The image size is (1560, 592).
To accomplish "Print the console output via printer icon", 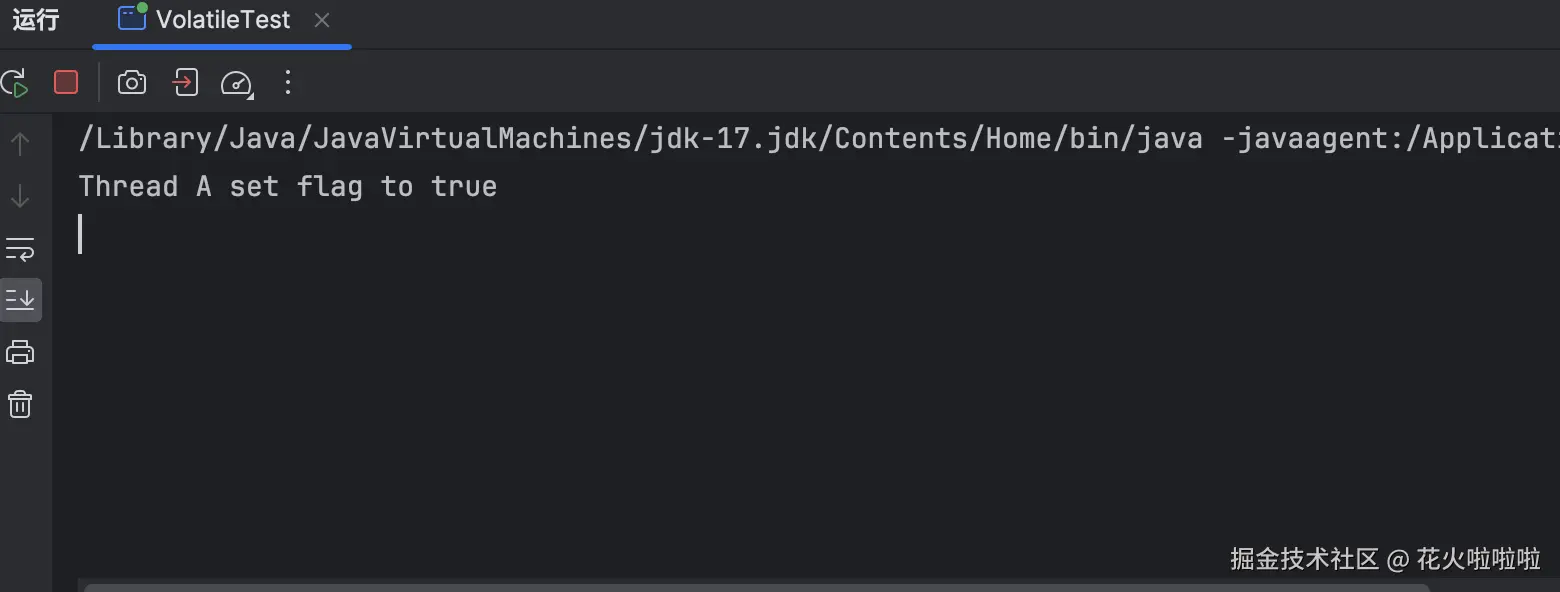I will point(20,352).
